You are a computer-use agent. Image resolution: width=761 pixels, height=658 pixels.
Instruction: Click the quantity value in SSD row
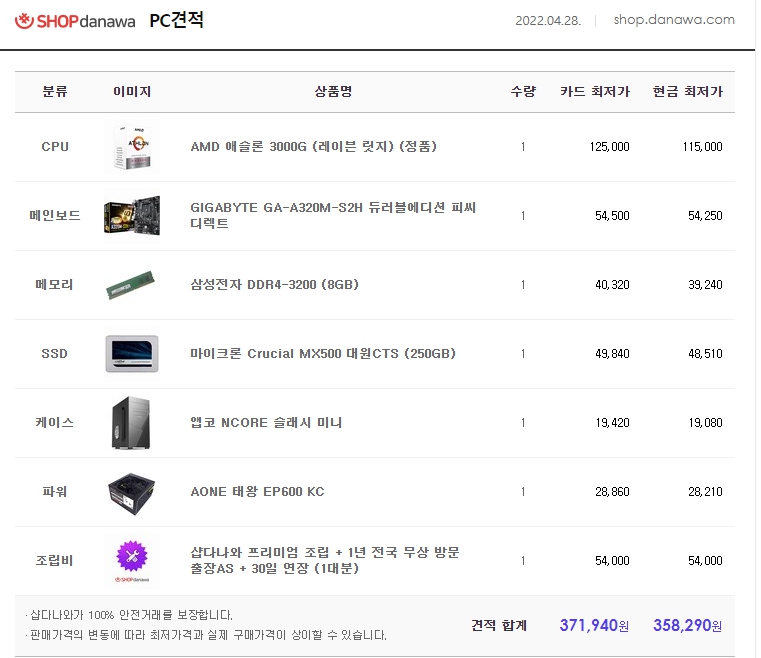pos(523,353)
